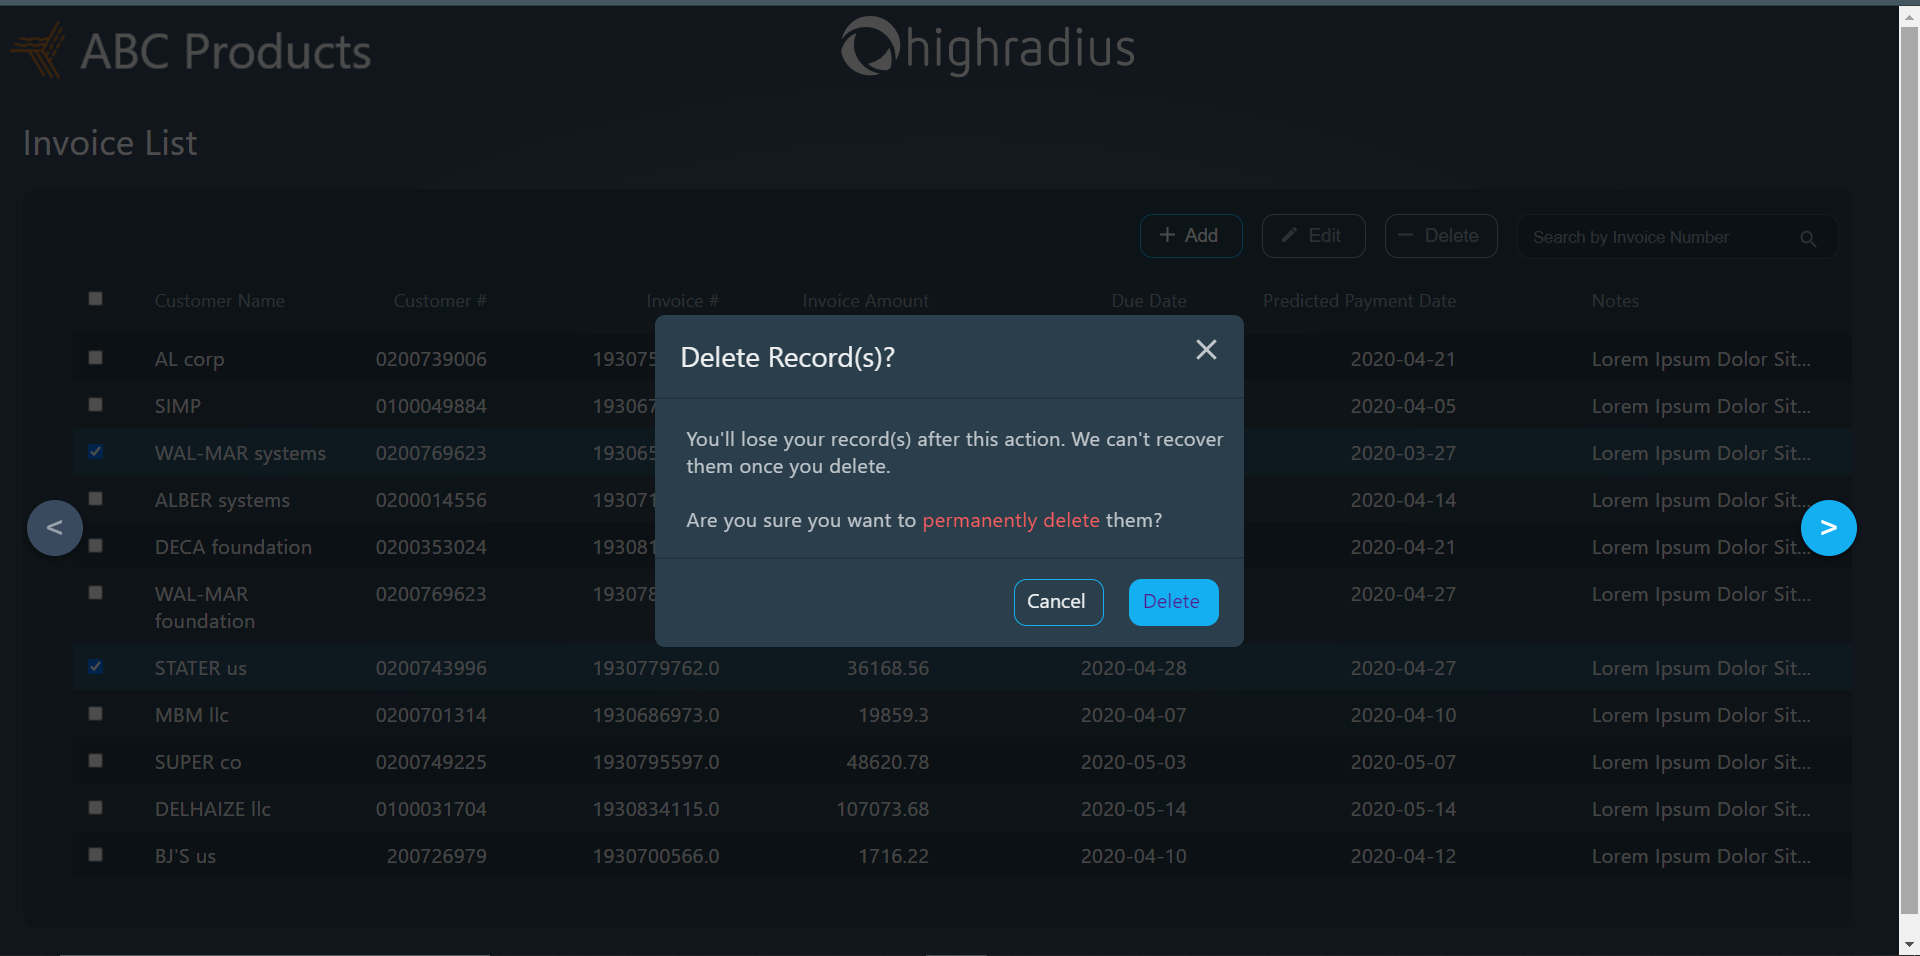Image resolution: width=1920 pixels, height=956 pixels.
Task: Check the WAL-MAR foundation row checkbox
Action: pos(95,592)
